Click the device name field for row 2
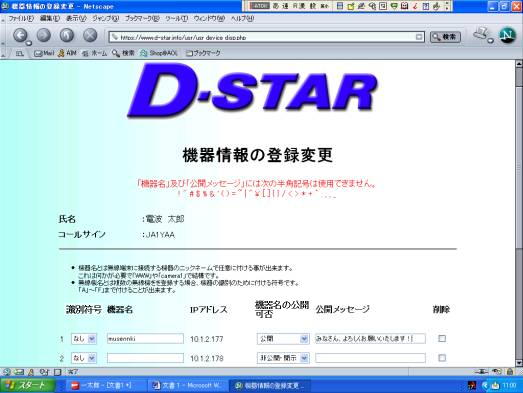The height and width of the screenshot is (393, 523). pos(145,358)
